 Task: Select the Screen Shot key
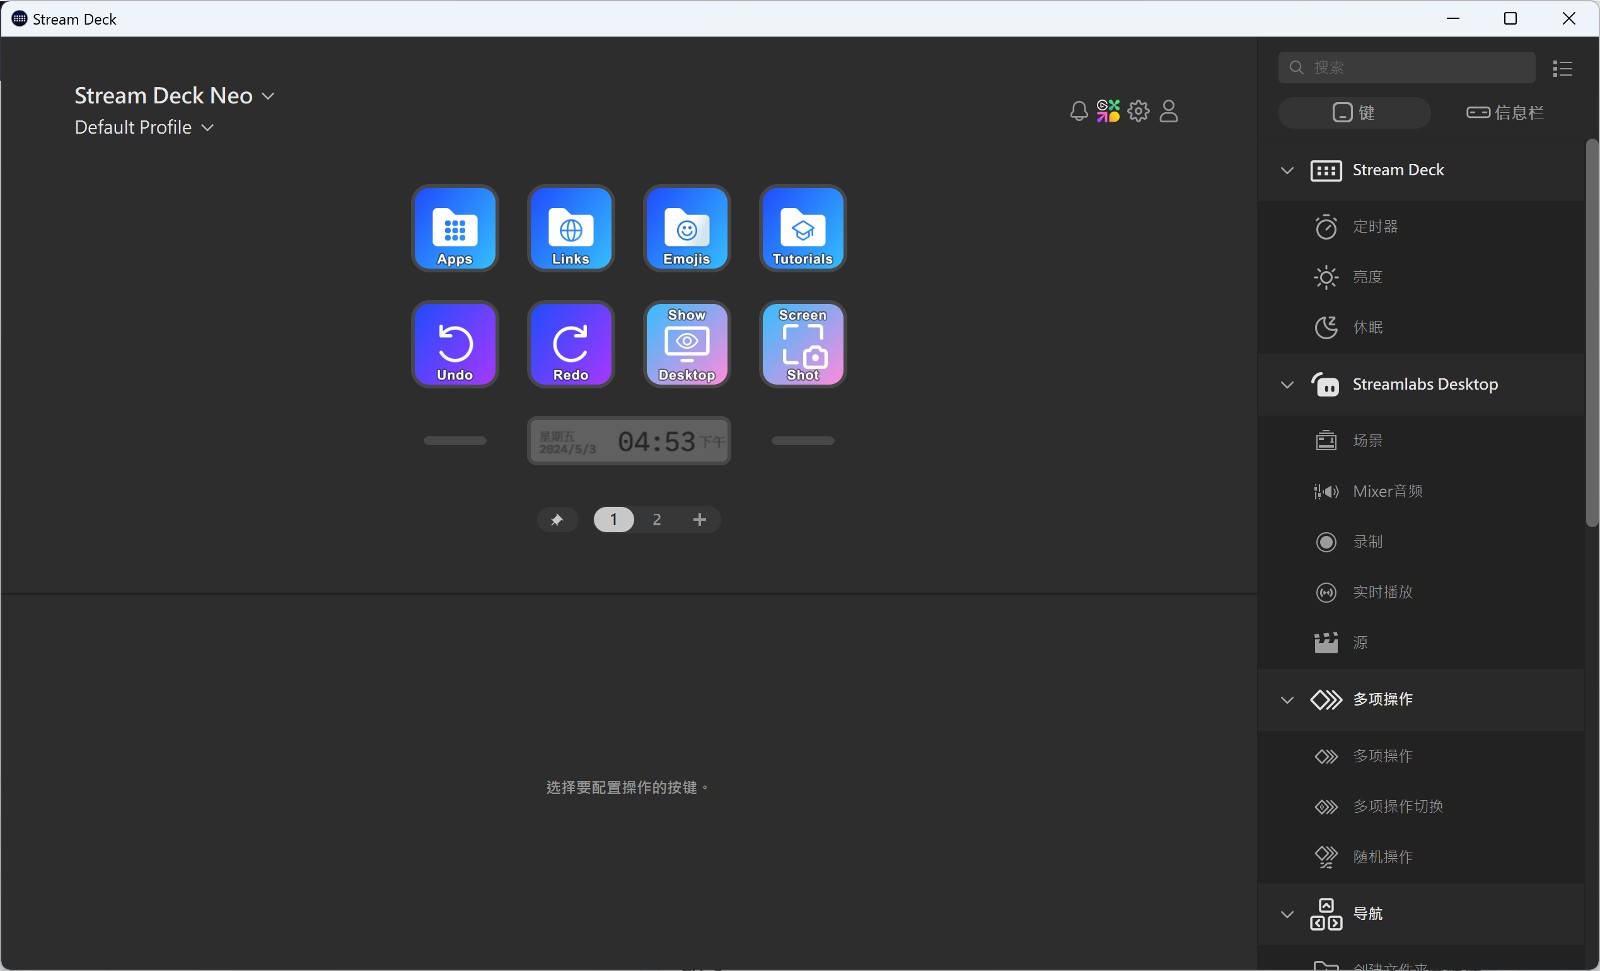[x=803, y=344]
